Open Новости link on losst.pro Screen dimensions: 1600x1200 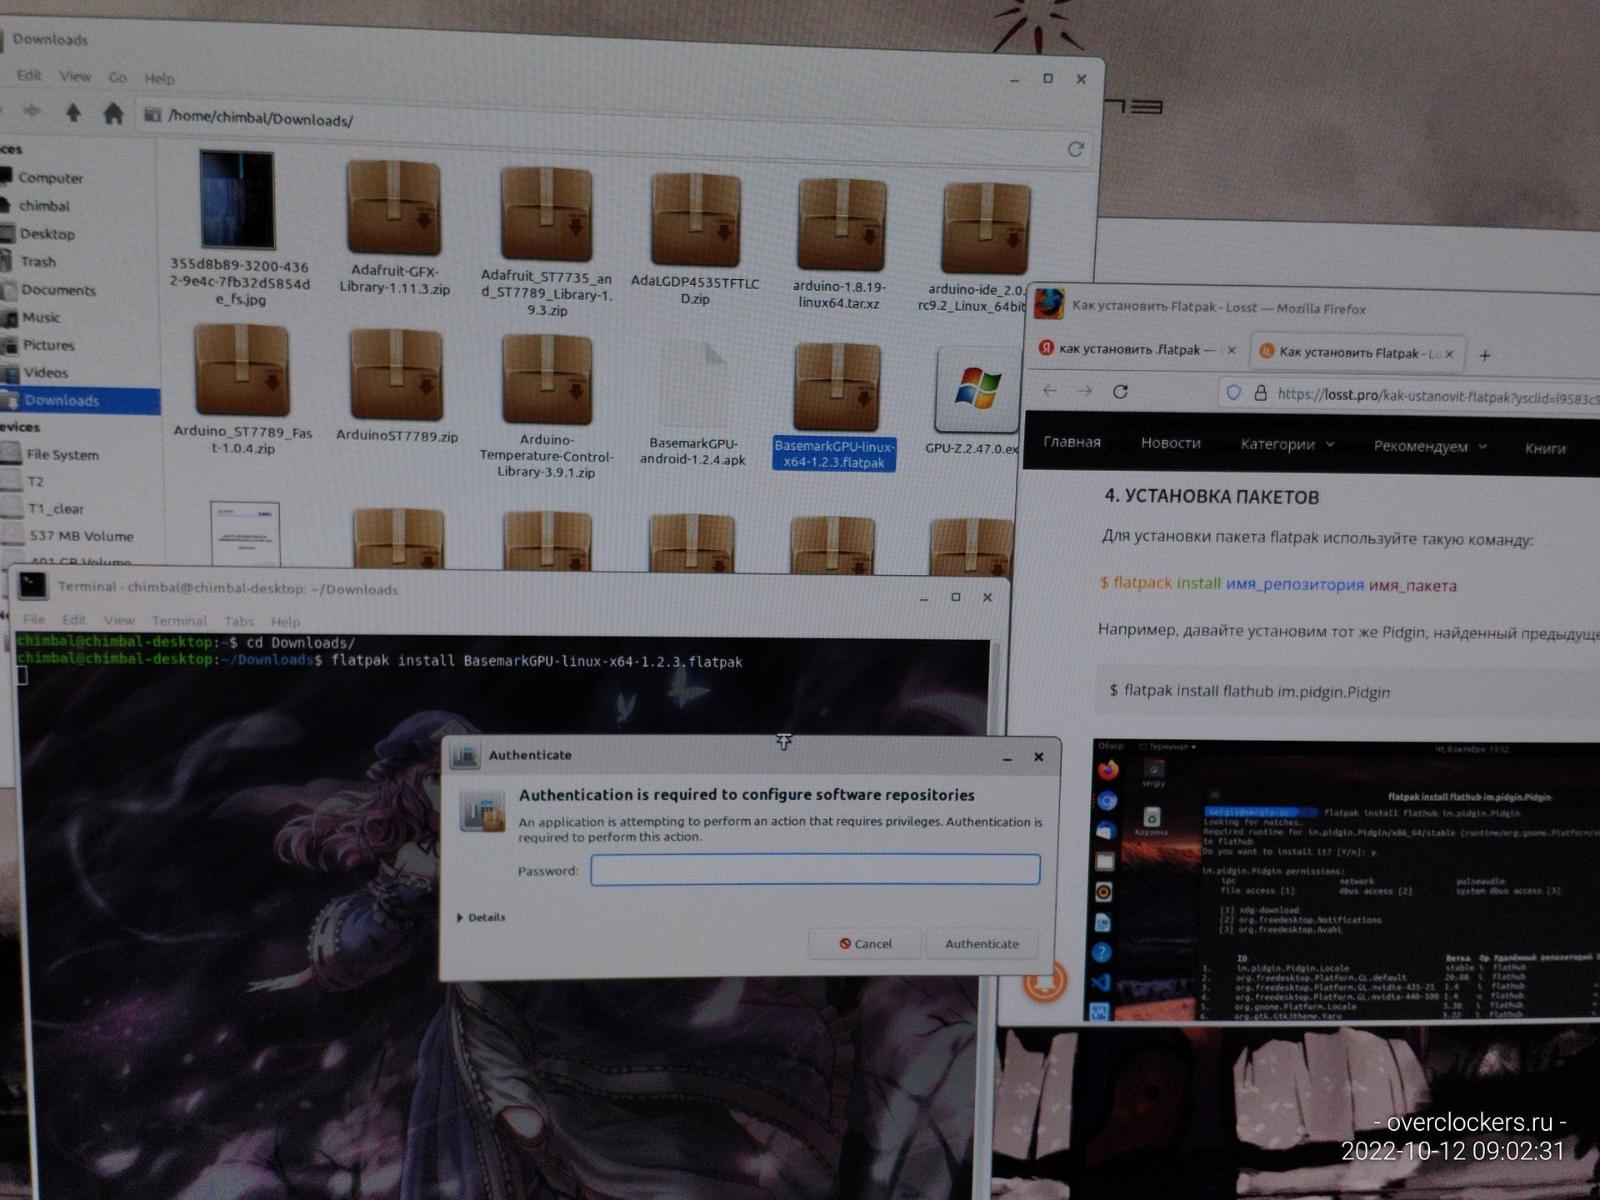1171,442
